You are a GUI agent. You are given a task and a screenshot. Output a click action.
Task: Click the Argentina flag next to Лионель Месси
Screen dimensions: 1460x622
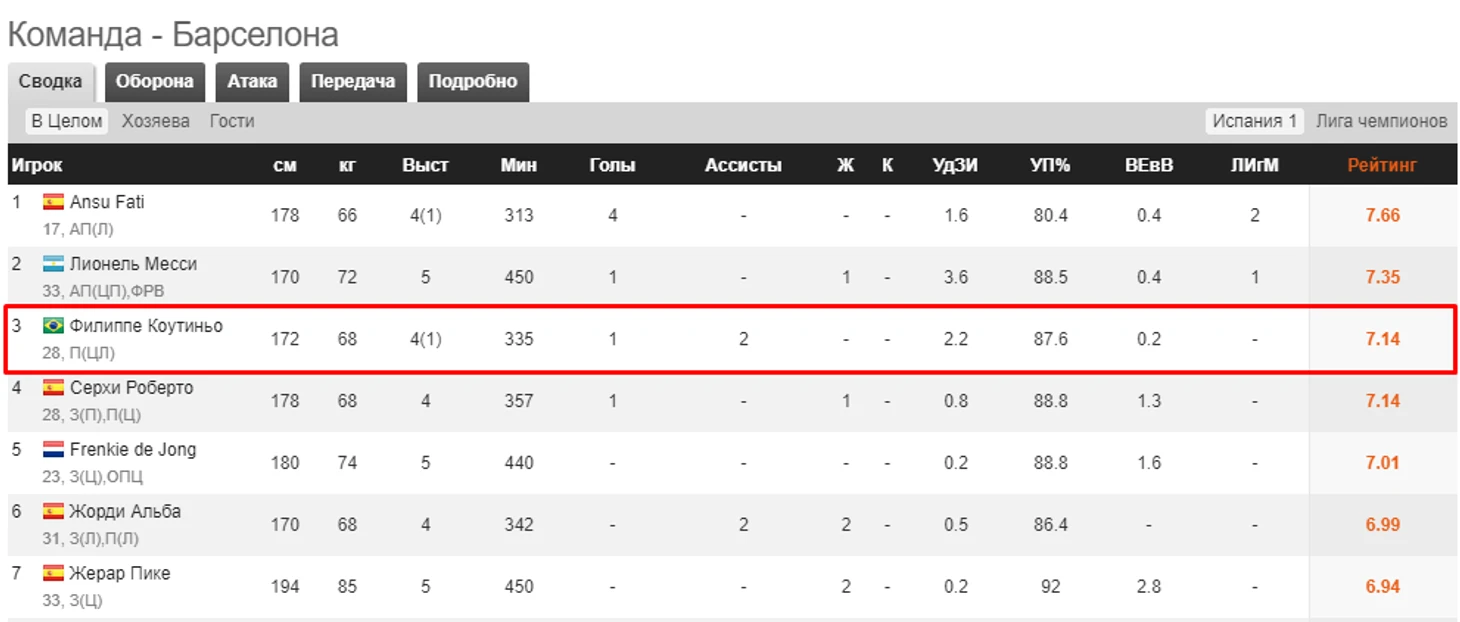(x=53, y=264)
